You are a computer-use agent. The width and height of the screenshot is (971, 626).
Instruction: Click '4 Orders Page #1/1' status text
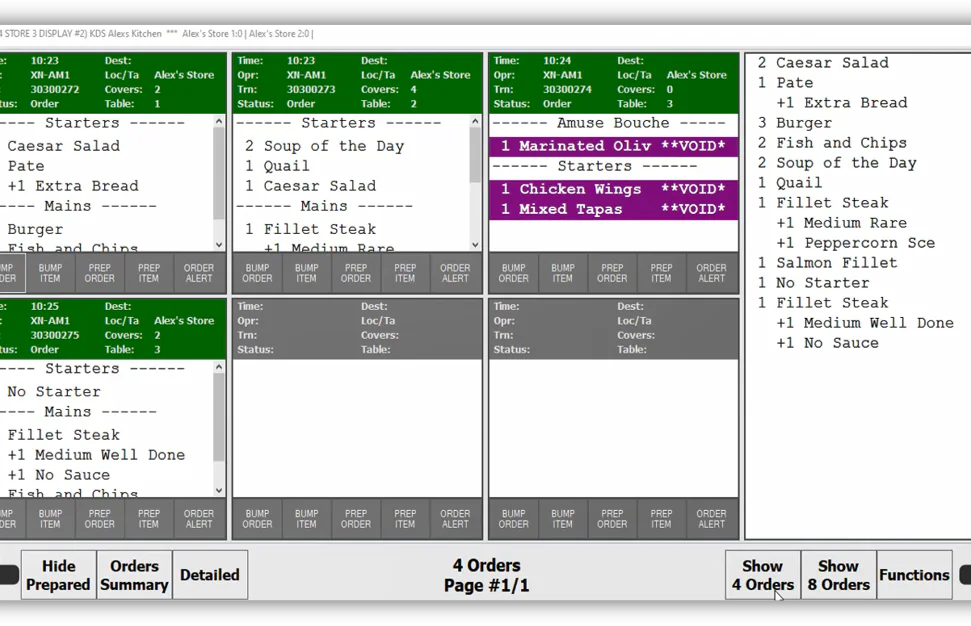[x=487, y=575]
